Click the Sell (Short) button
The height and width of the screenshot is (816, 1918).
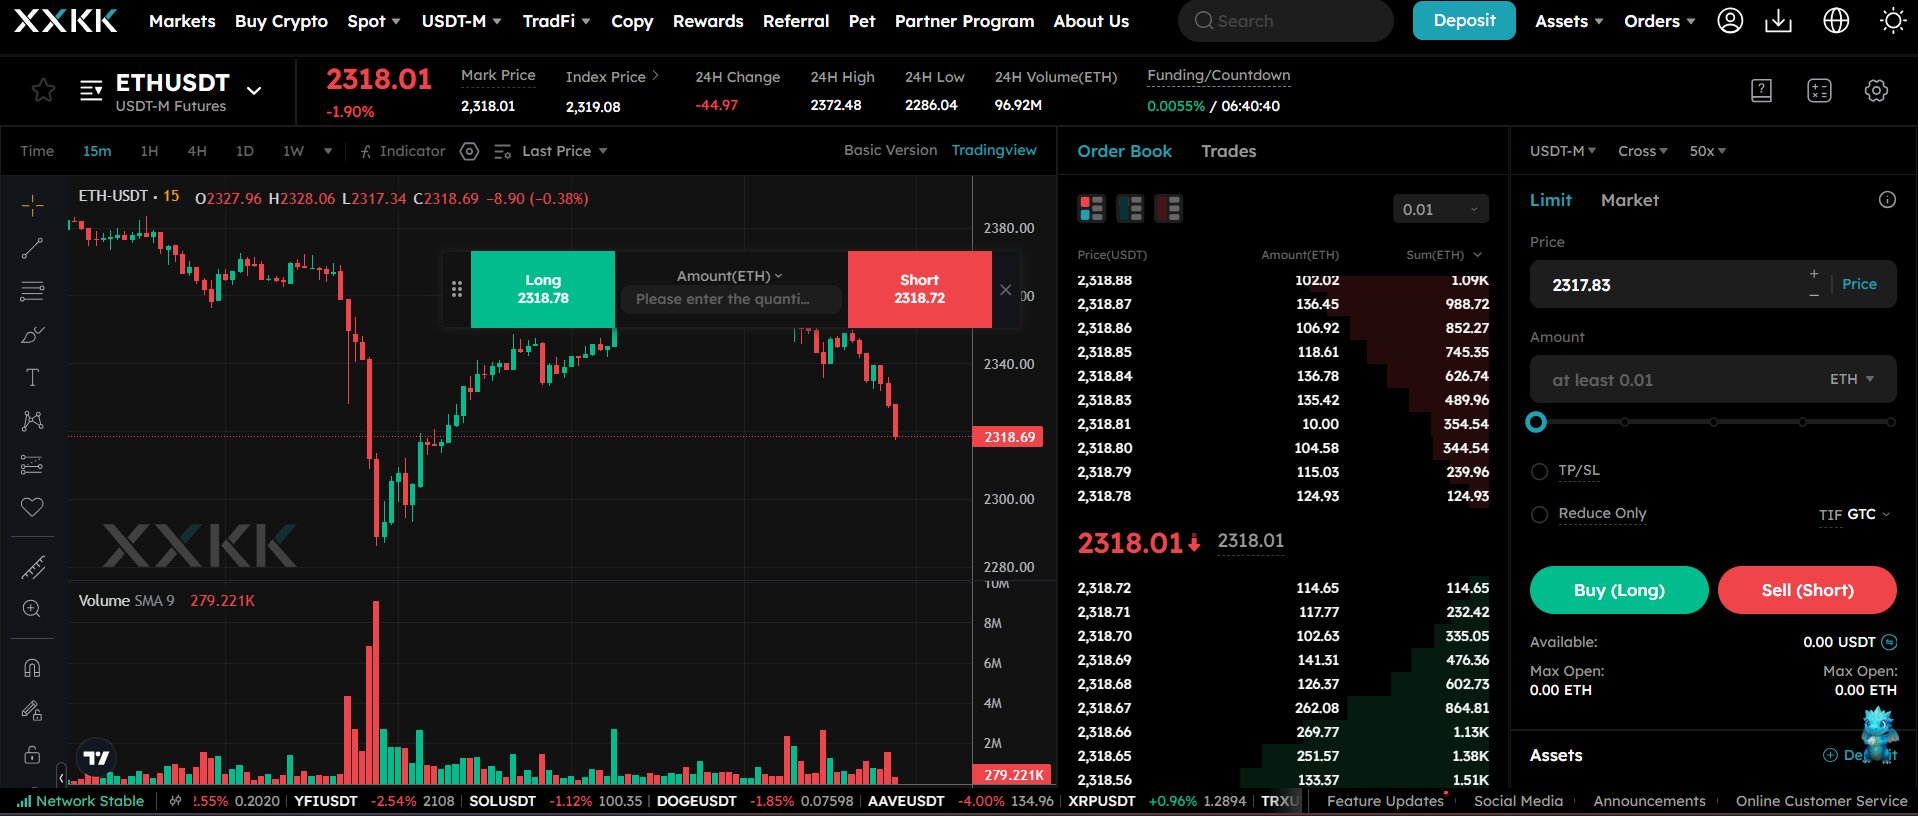point(1807,590)
